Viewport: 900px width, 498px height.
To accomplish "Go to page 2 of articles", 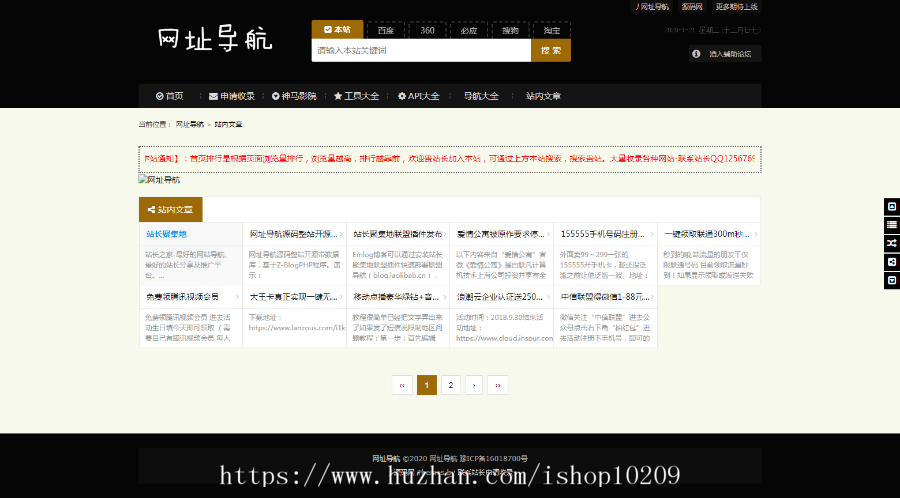I will coord(450,385).
